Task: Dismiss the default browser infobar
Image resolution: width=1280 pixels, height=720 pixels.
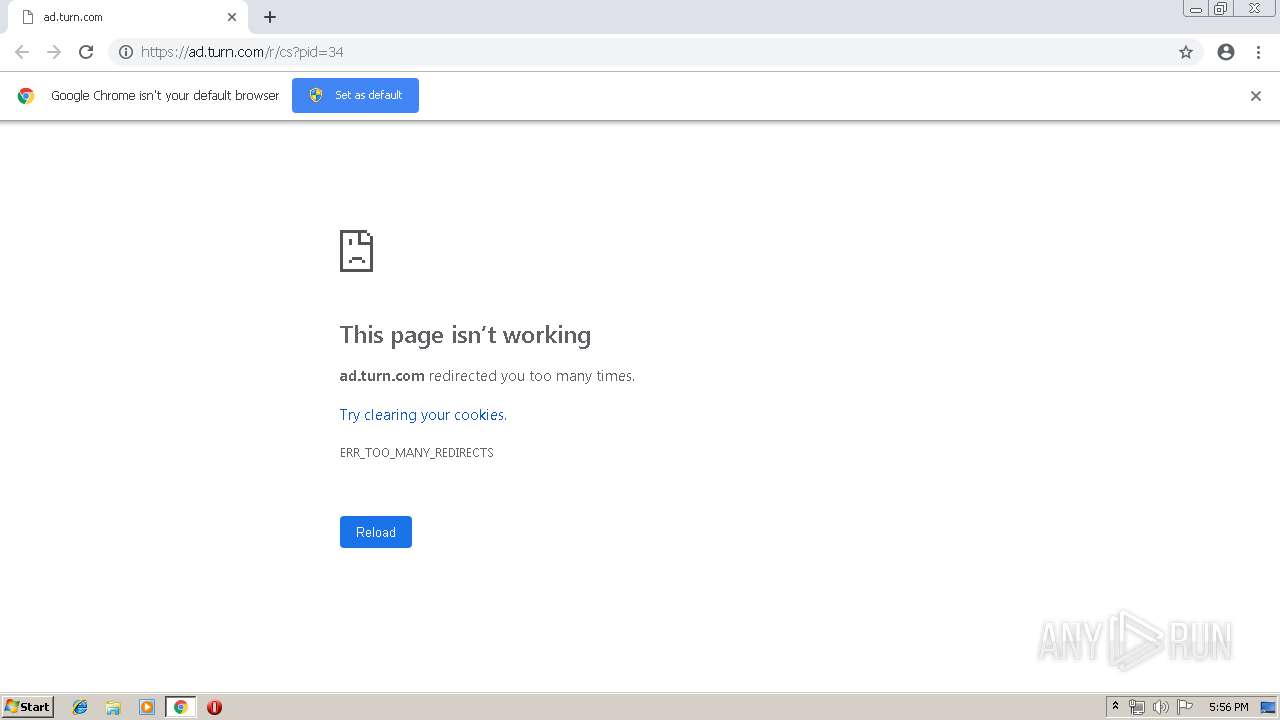Action: tap(1256, 96)
